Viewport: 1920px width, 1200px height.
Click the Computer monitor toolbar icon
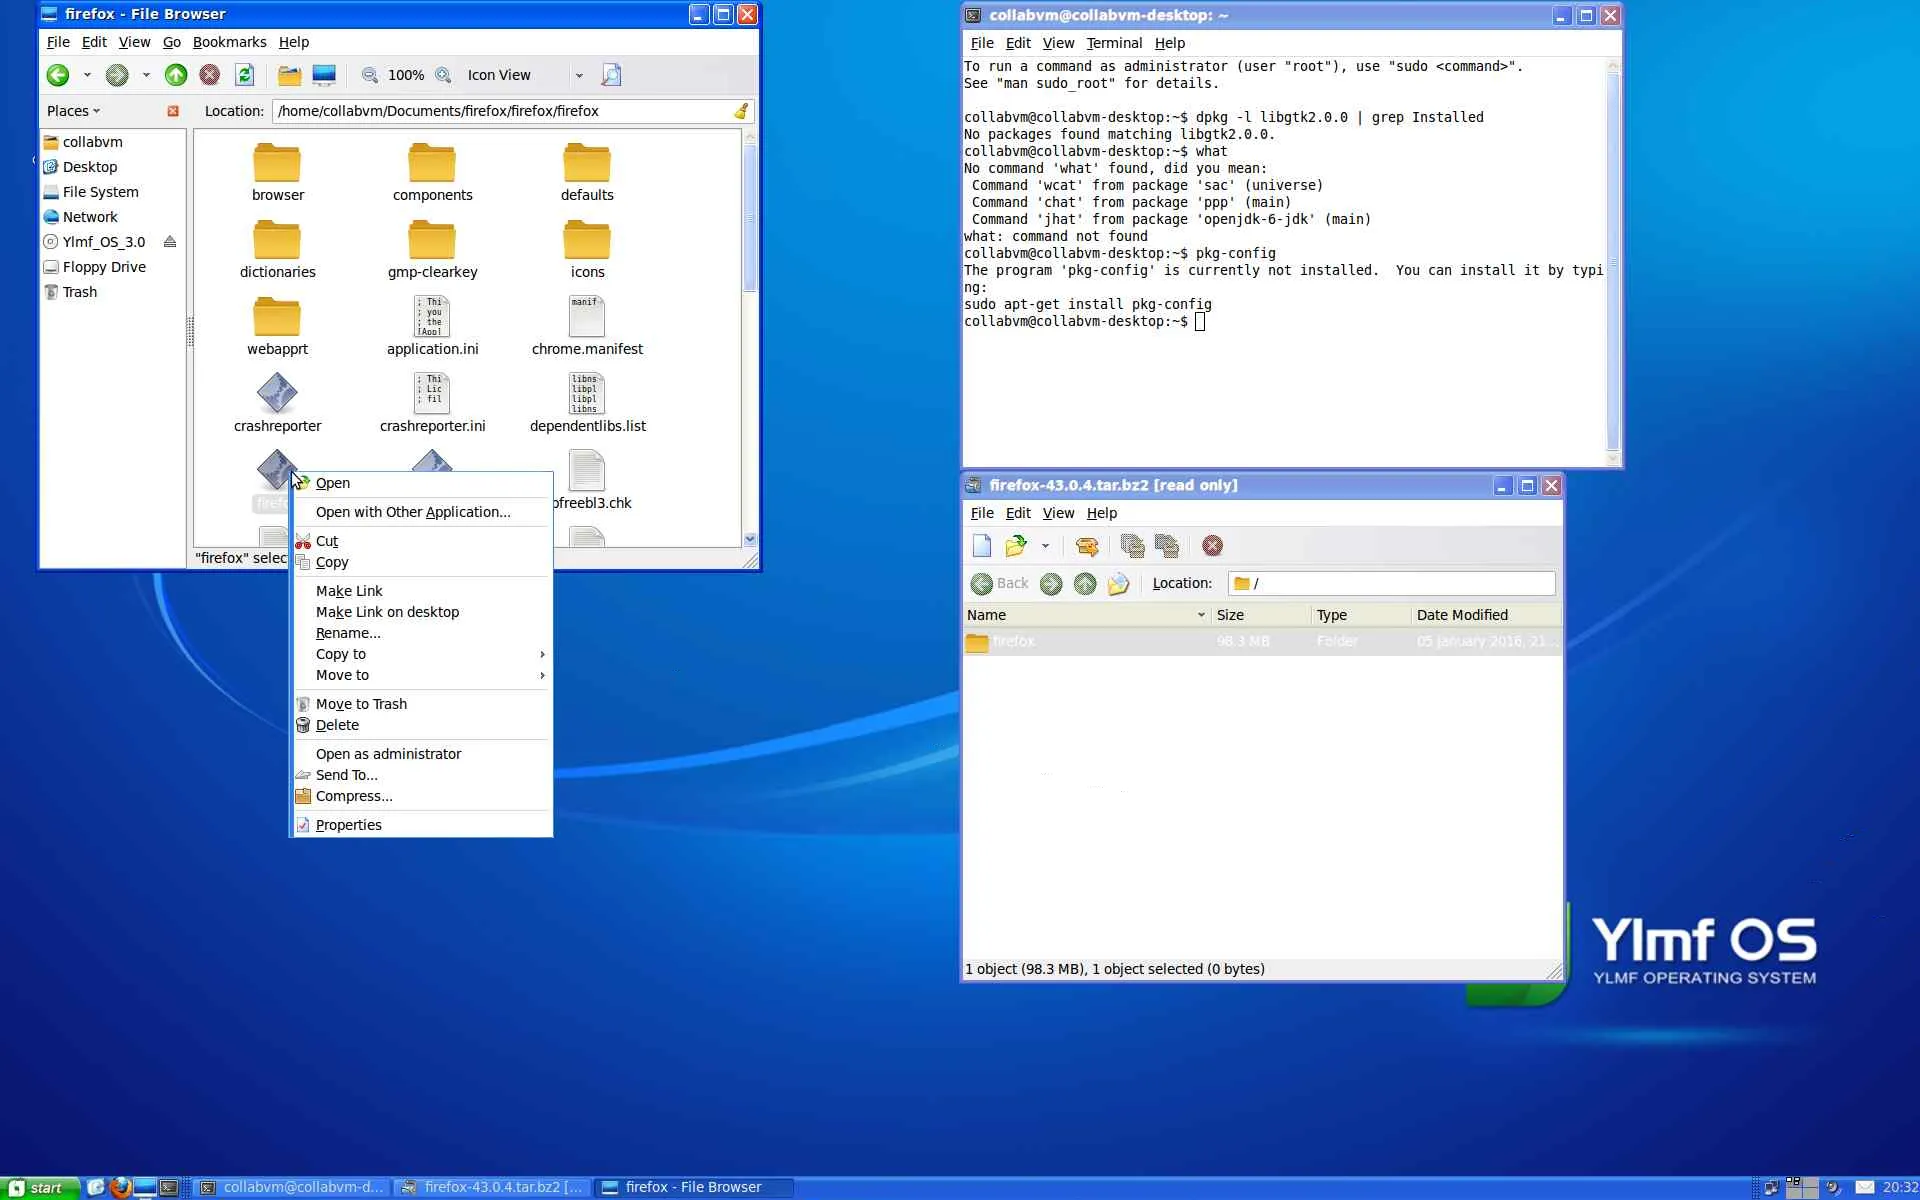pos(324,75)
